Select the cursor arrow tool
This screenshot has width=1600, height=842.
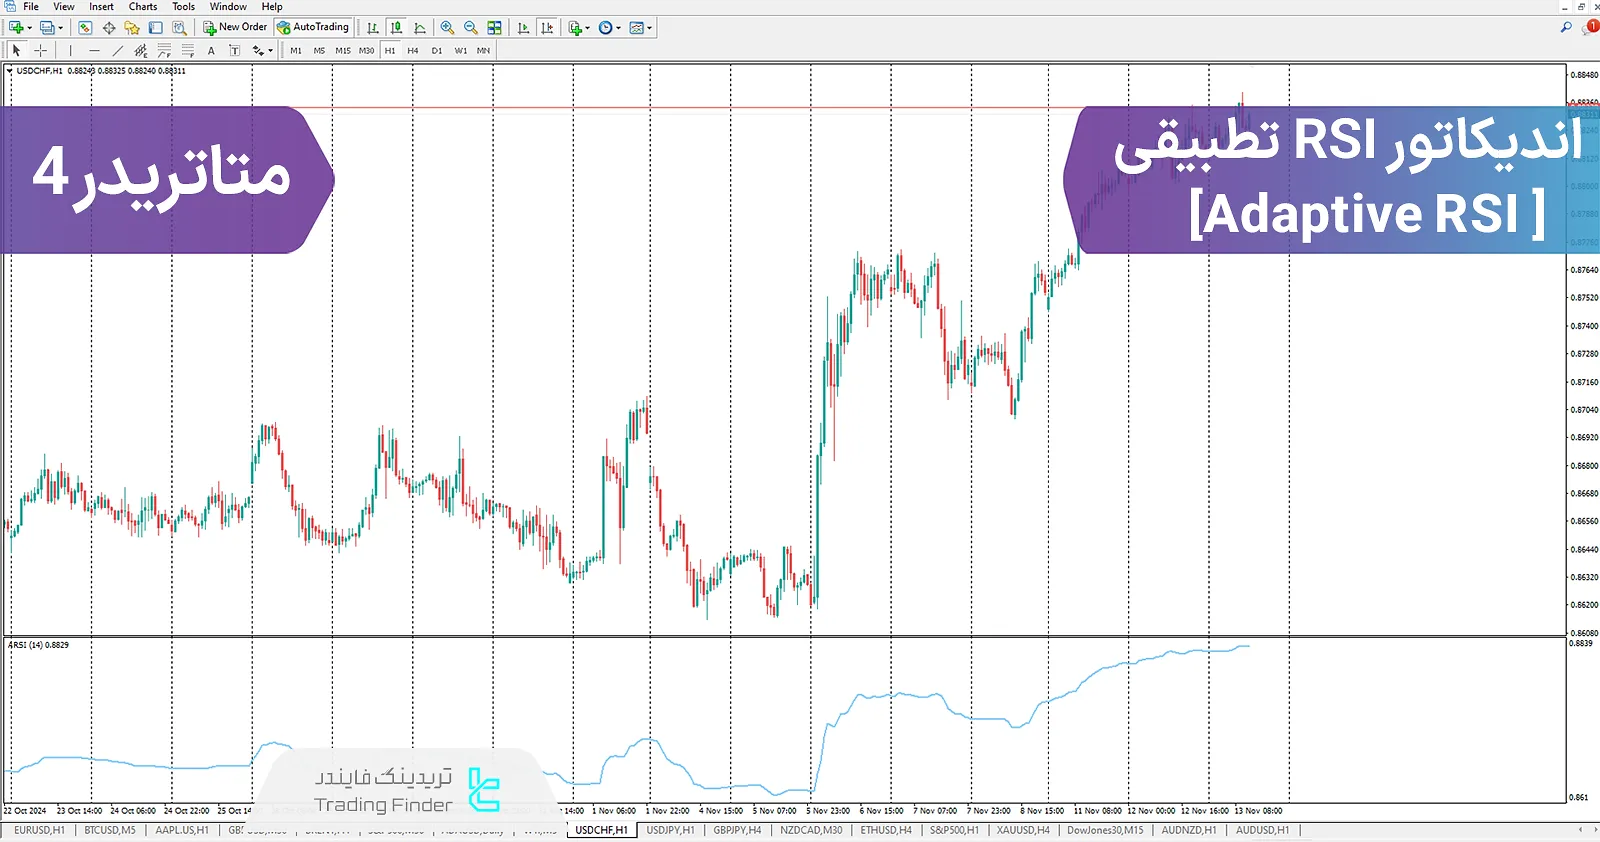click(16, 50)
